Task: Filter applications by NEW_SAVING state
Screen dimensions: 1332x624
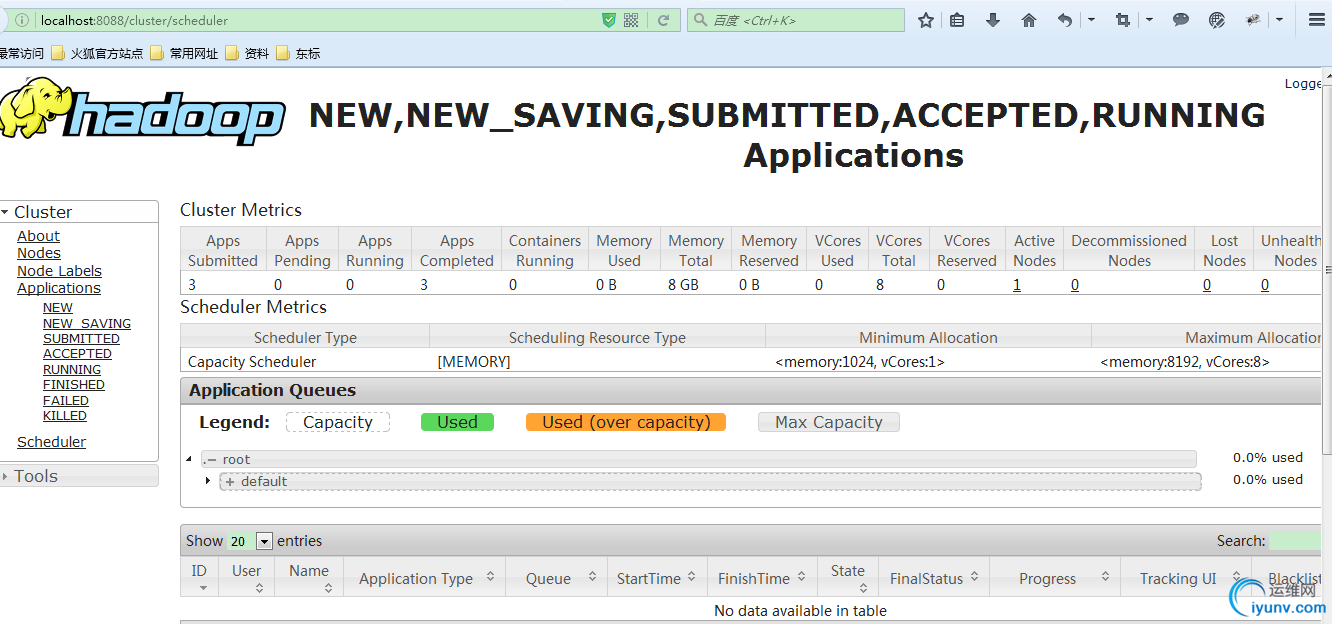Action: tap(87, 323)
